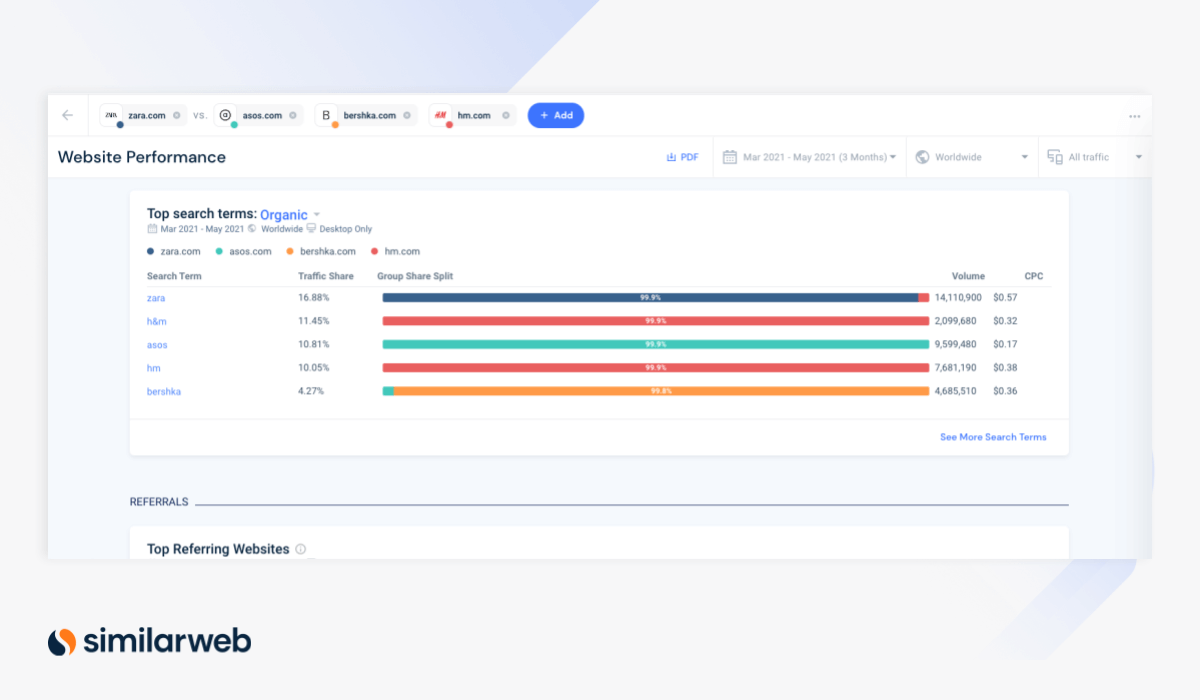
Task: Remove asos.com from the comparison
Action: pyautogui.click(x=293, y=115)
